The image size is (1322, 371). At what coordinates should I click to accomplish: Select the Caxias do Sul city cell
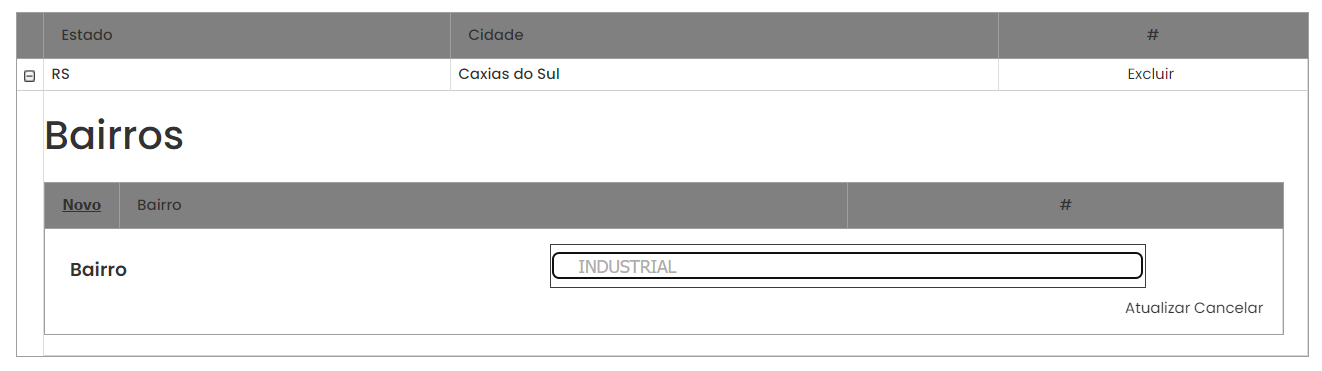(724, 74)
